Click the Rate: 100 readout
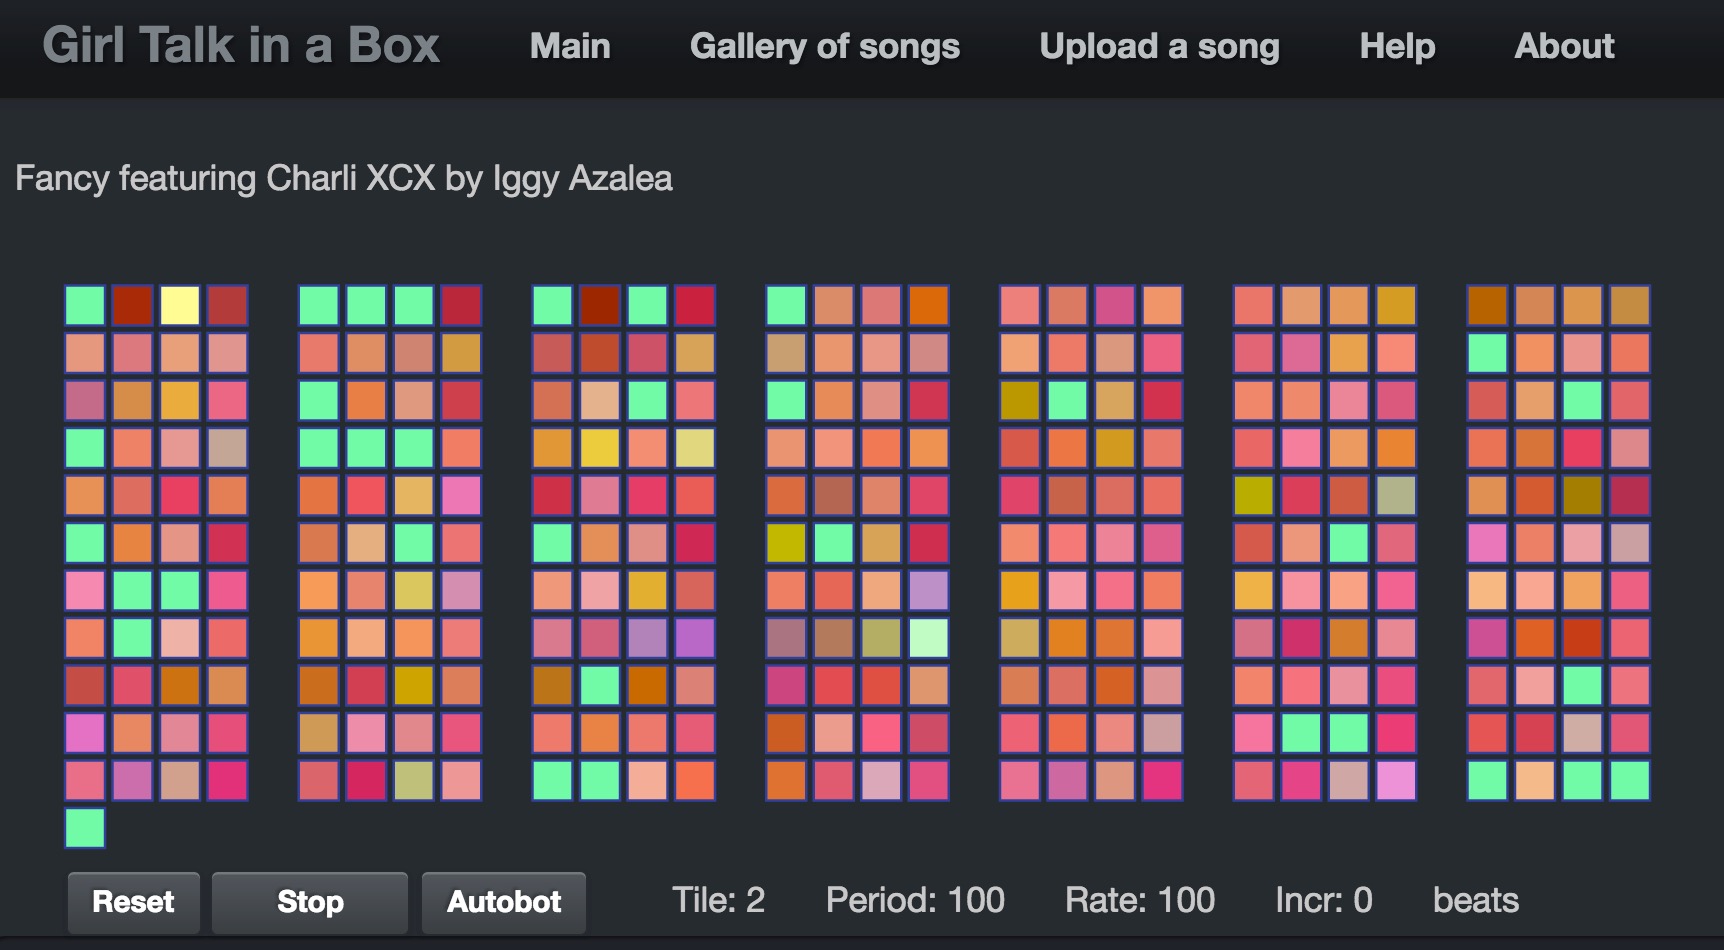The image size is (1724, 950). coord(1140,900)
